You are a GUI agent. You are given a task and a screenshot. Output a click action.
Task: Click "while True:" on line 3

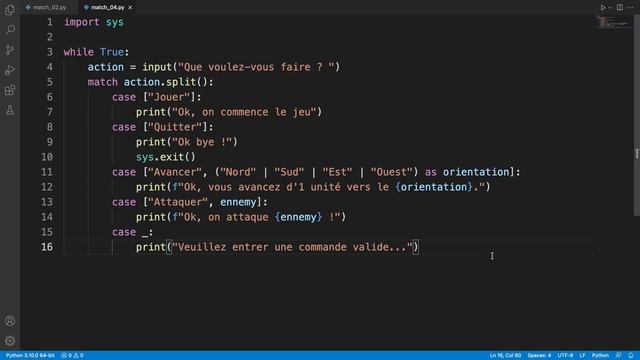(x=96, y=52)
